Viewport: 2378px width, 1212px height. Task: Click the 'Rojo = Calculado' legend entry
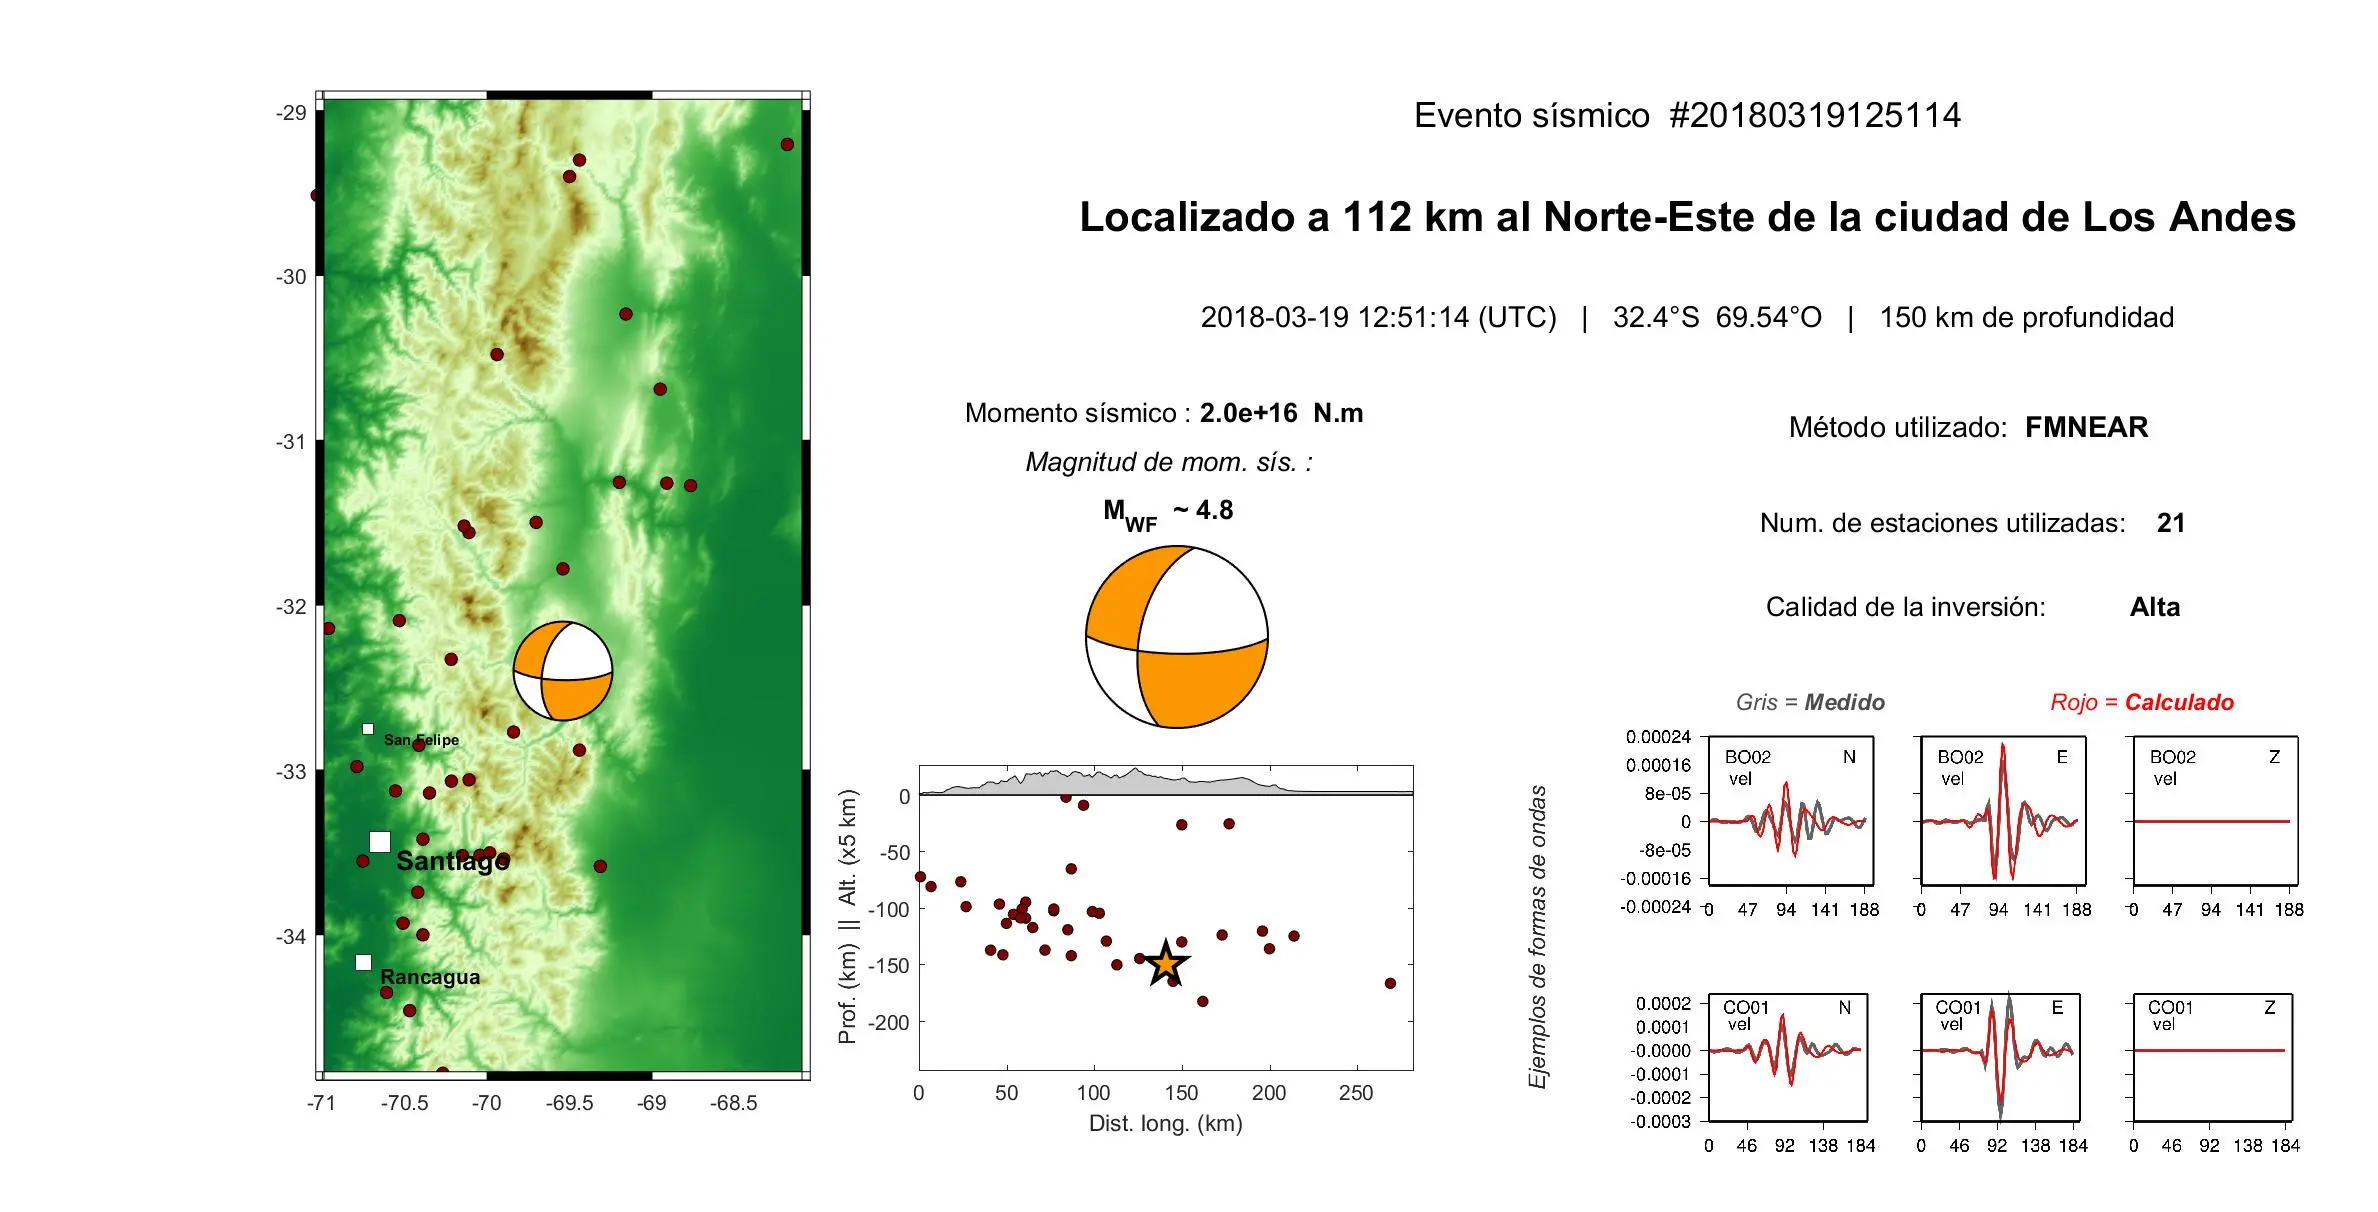tap(2142, 702)
